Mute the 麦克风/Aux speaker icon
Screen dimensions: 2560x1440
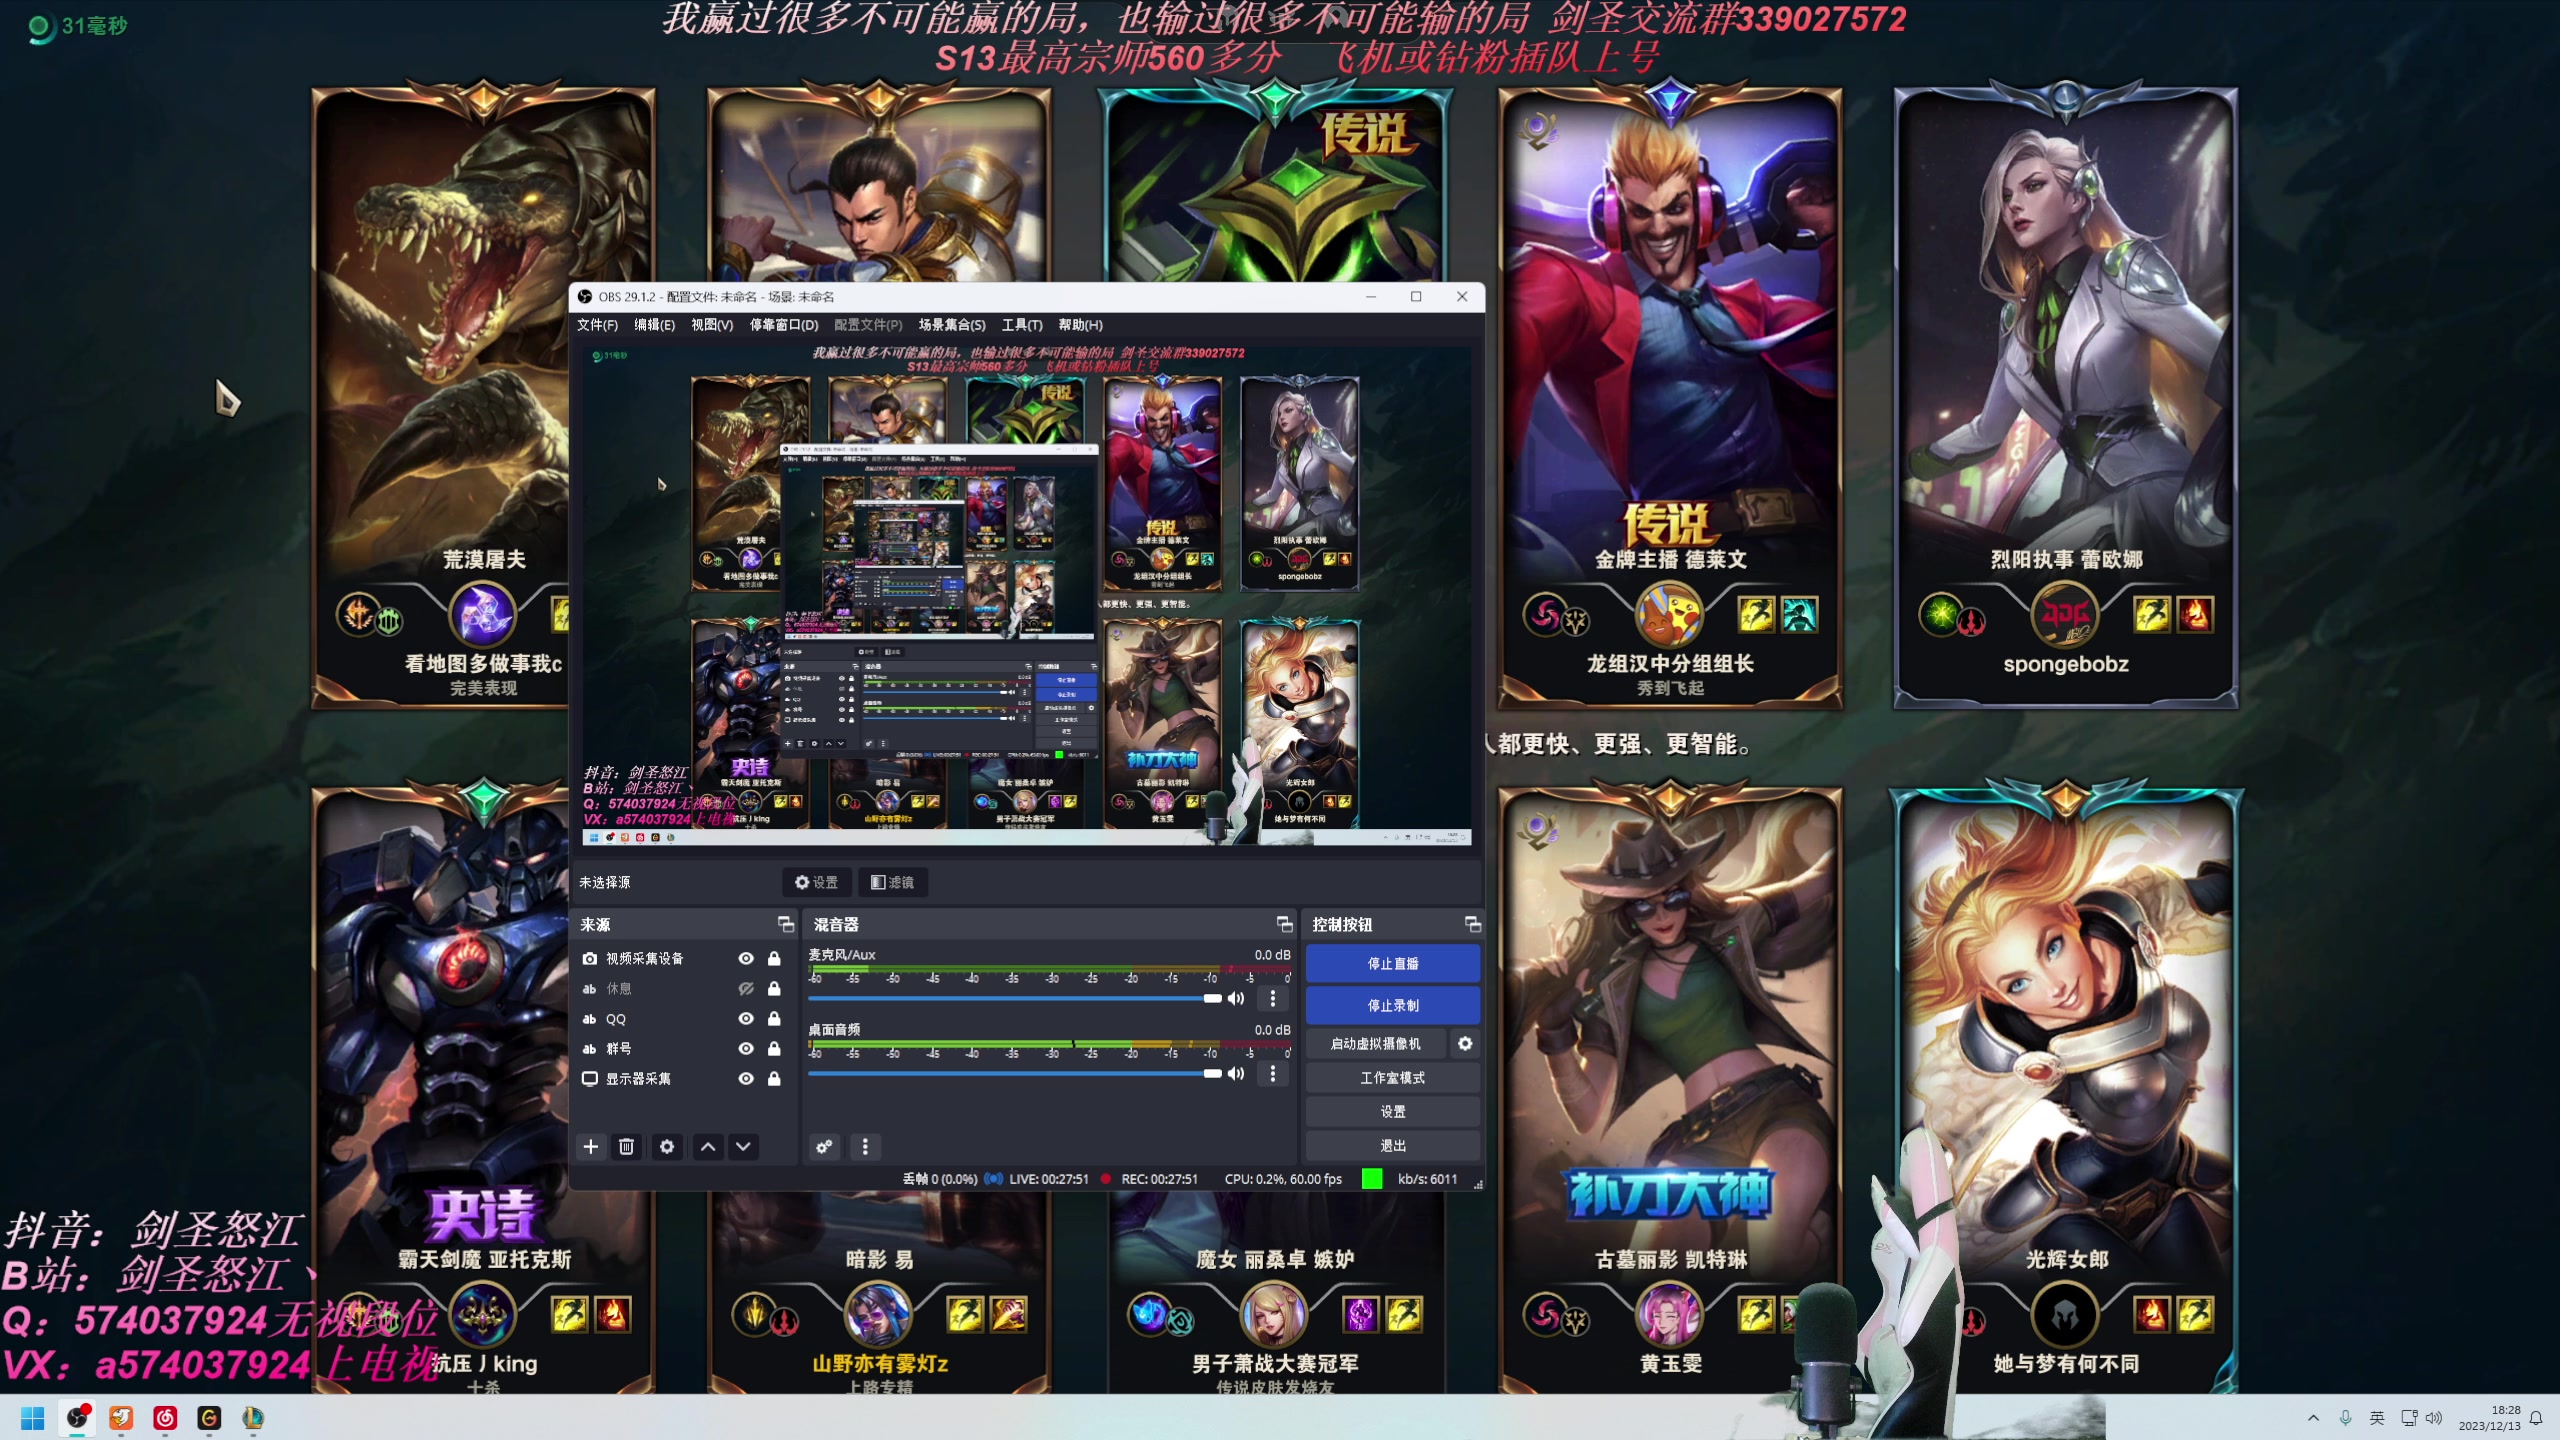pos(1236,998)
